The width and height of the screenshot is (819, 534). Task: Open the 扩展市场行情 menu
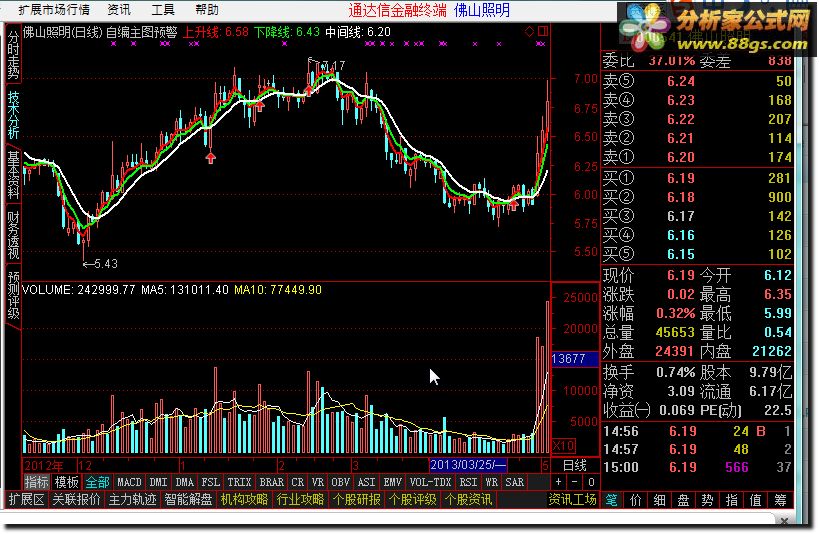click(54, 9)
